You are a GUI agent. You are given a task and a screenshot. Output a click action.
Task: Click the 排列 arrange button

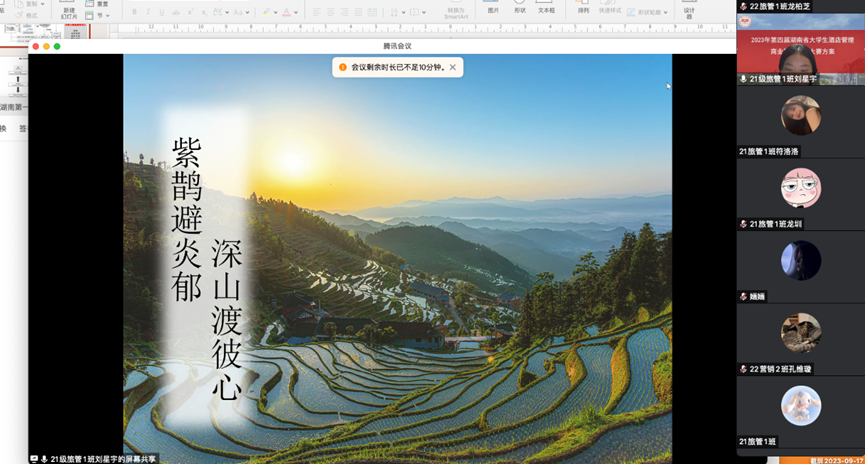(583, 7)
